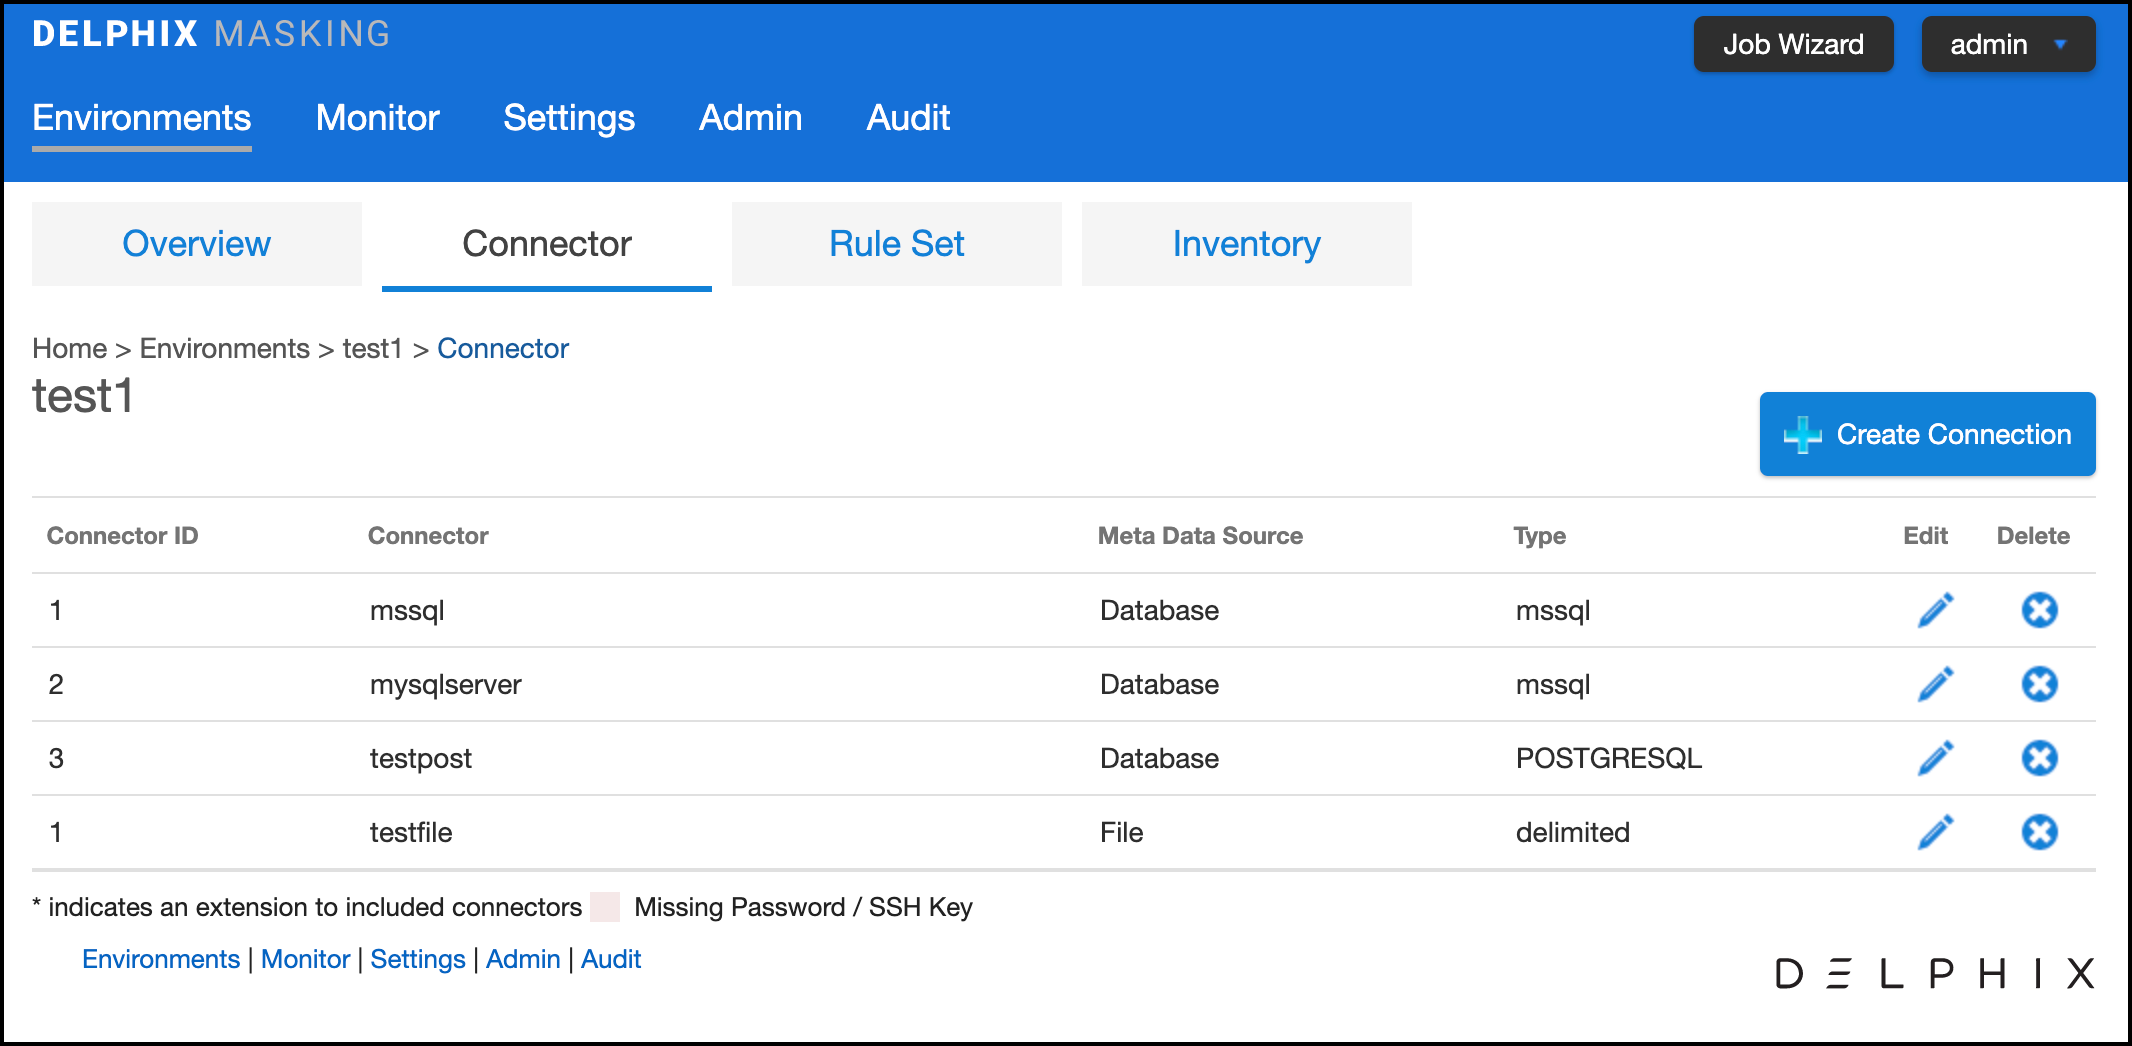Open the test1 breadcrumb entry

coord(370,348)
